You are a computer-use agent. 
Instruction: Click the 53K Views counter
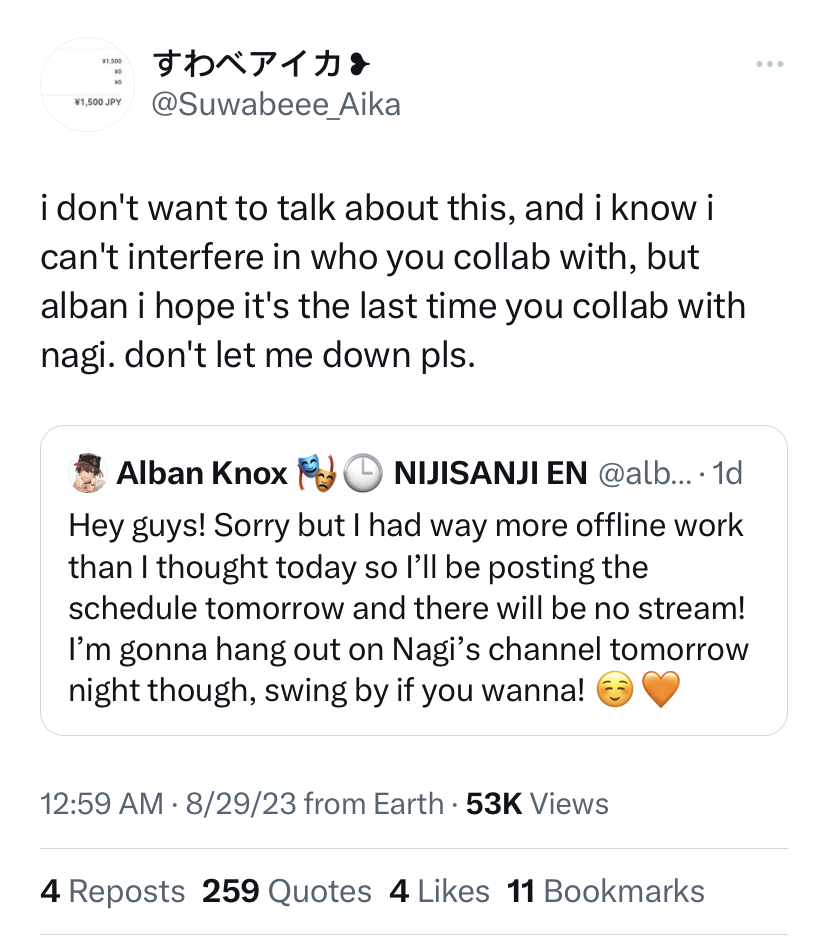537,803
